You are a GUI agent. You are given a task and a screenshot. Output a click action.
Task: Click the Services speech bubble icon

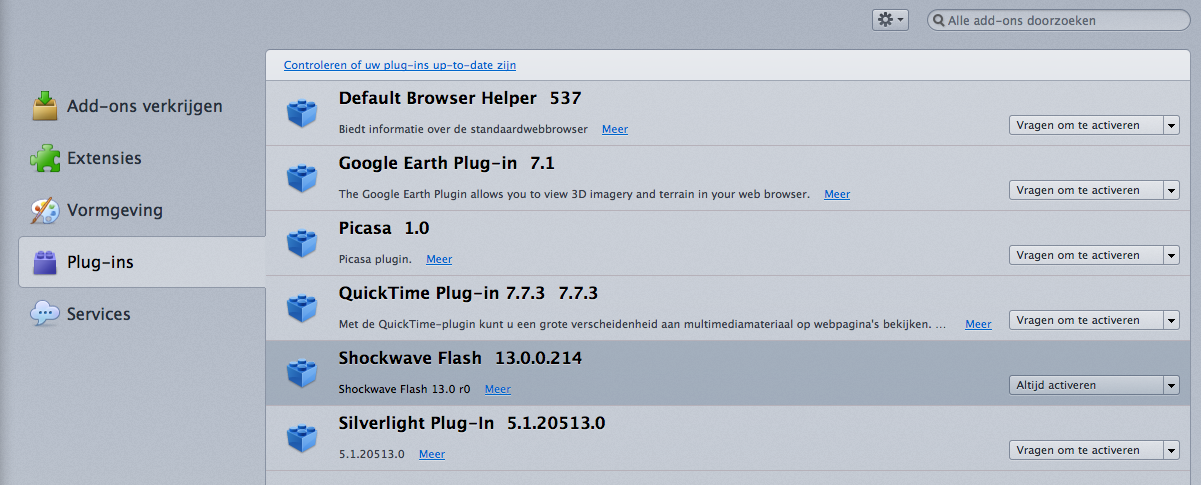(45, 314)
